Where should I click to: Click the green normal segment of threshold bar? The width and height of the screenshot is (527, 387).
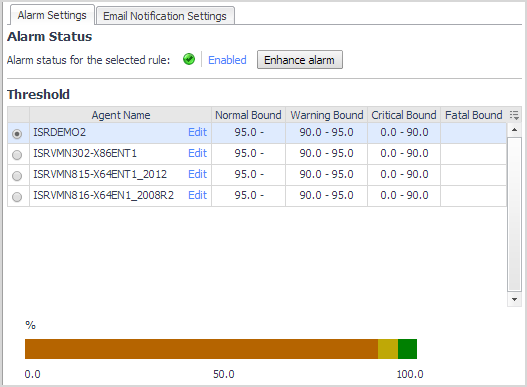(x=407, y=349)
